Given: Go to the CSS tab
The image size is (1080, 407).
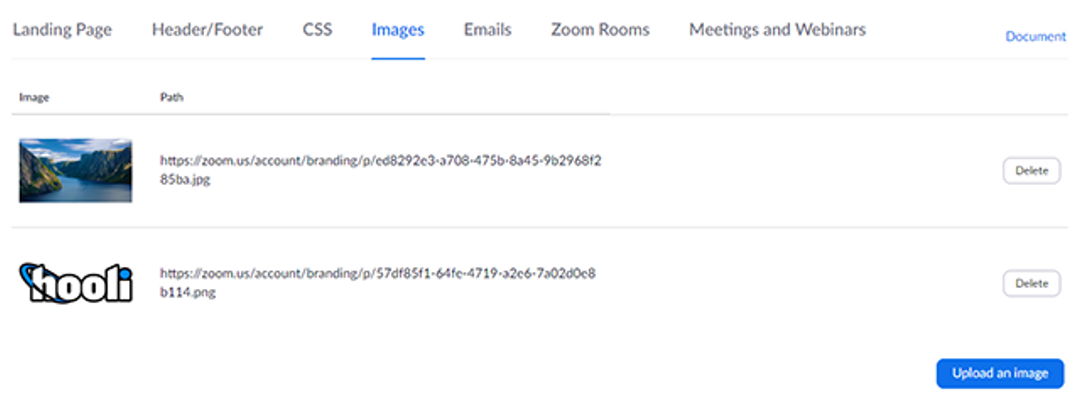Looking at the screenshot, I should 318,30.
